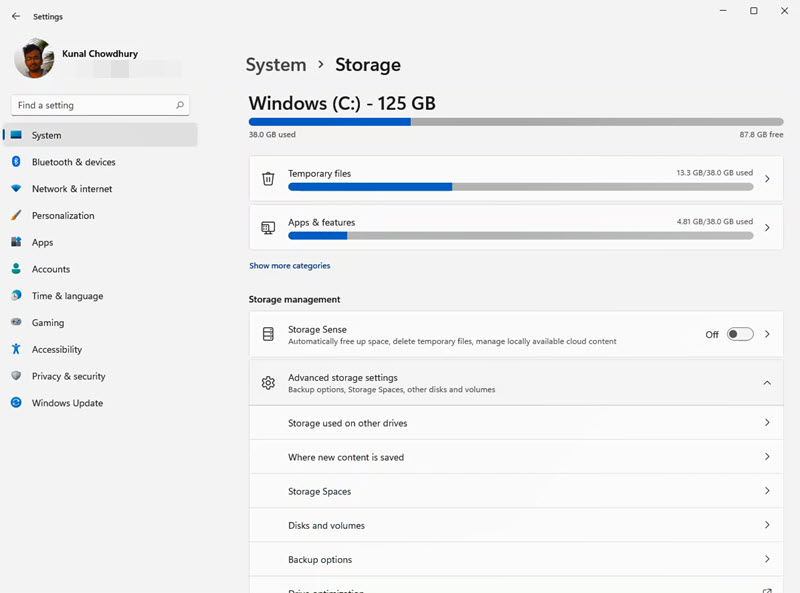The image size is (800, 593).
Task: Click chevron for Storage used on other drives
Action: pos(767,423)
